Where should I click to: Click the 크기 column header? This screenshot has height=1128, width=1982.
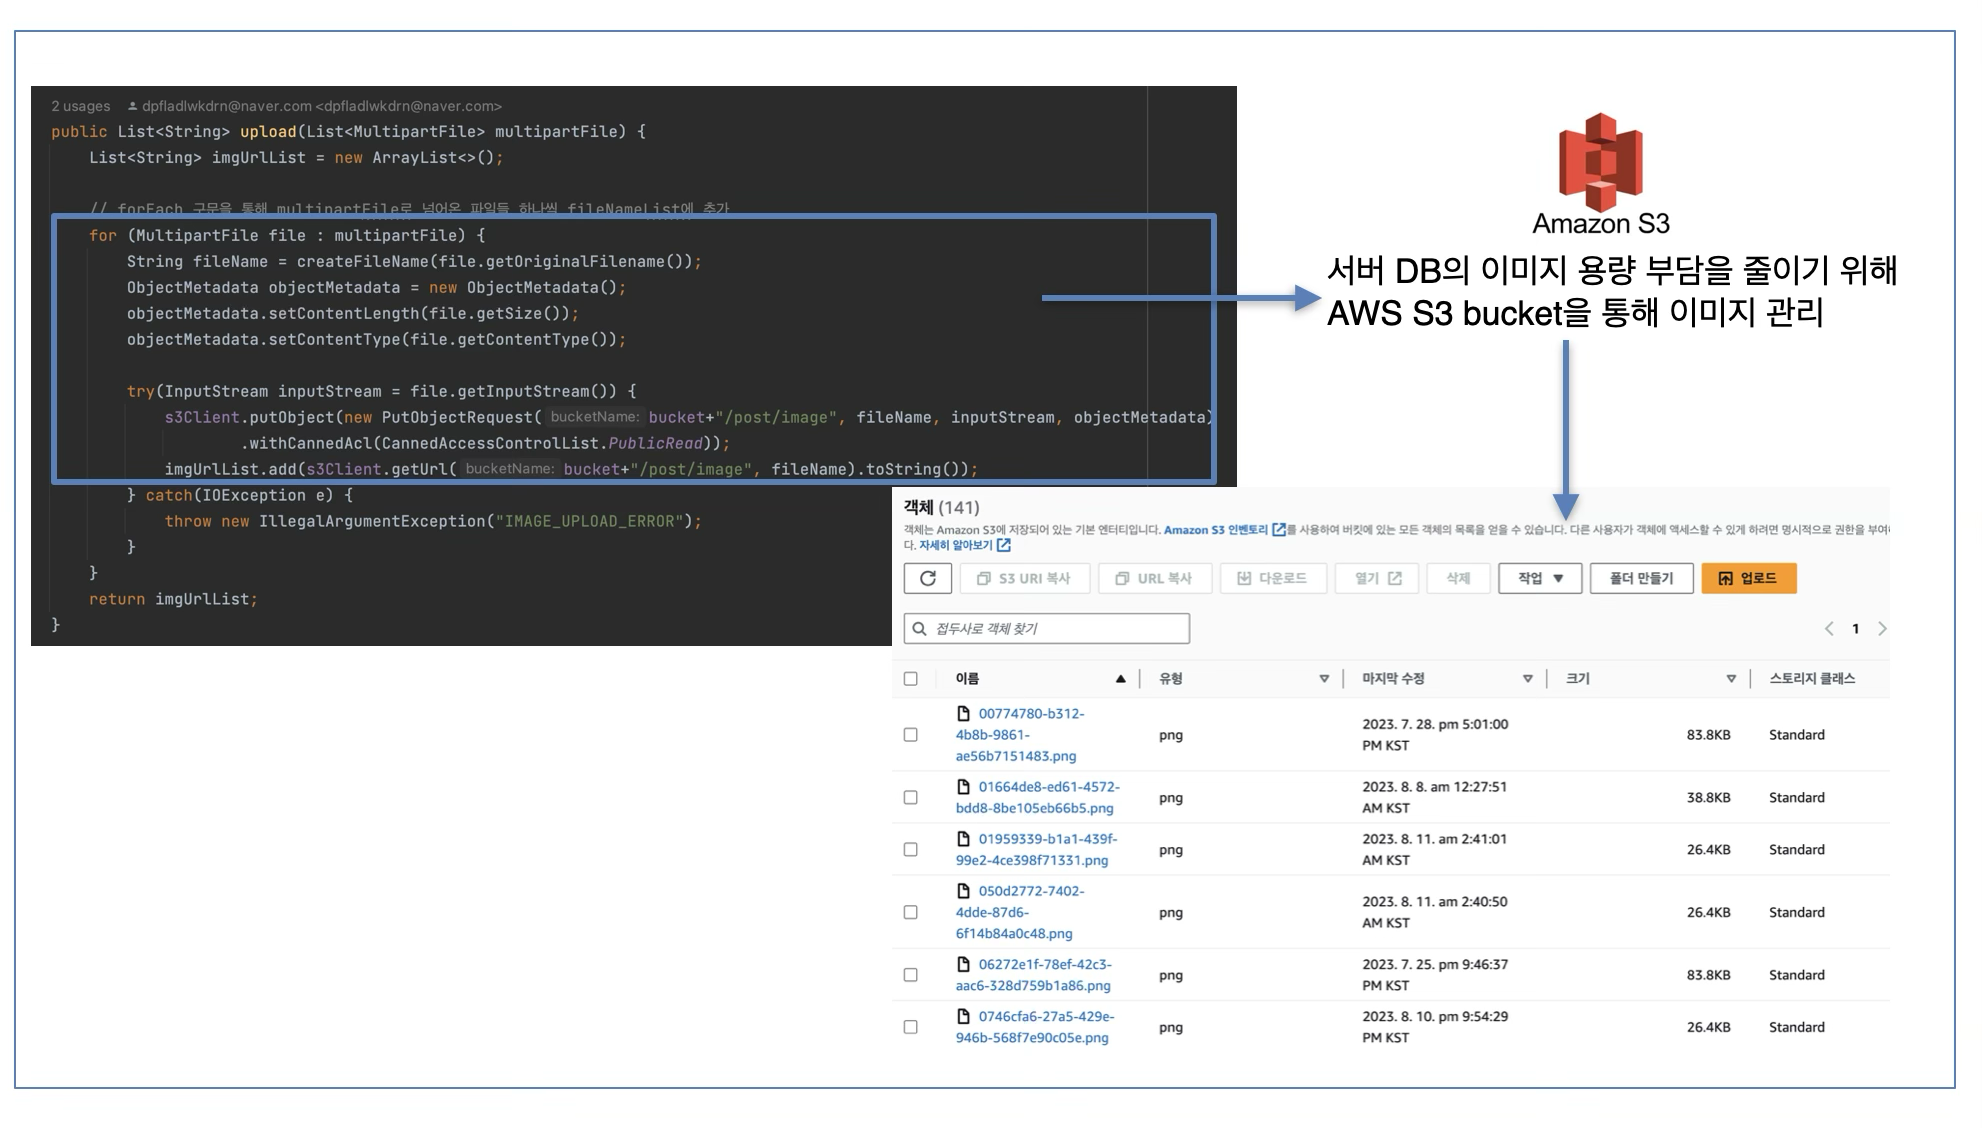(1577, 678)
